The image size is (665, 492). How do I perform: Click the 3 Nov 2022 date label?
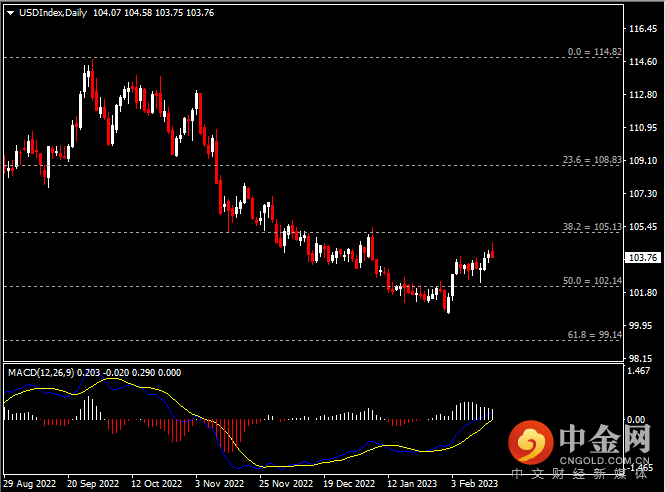tap(217, 482)
